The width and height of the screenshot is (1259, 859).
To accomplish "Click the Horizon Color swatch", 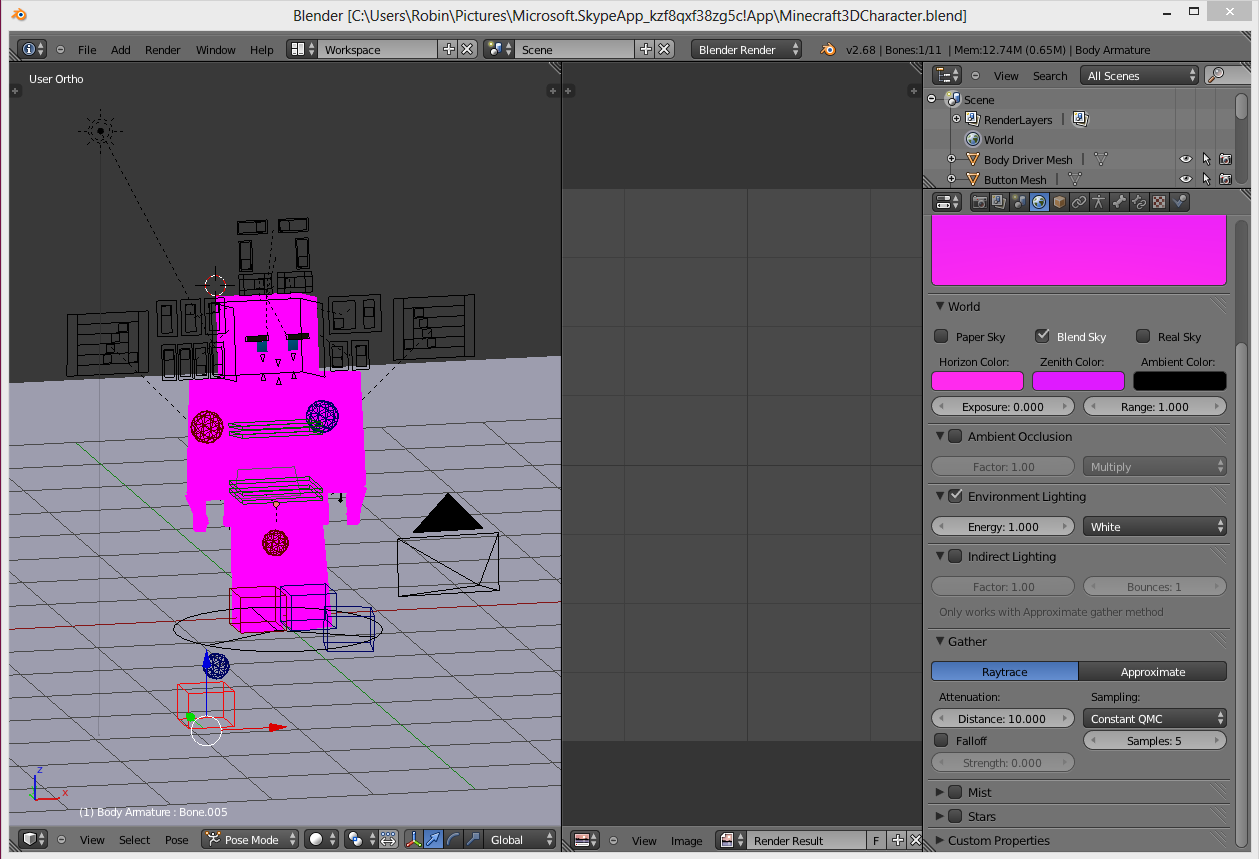I will (977, 381).
